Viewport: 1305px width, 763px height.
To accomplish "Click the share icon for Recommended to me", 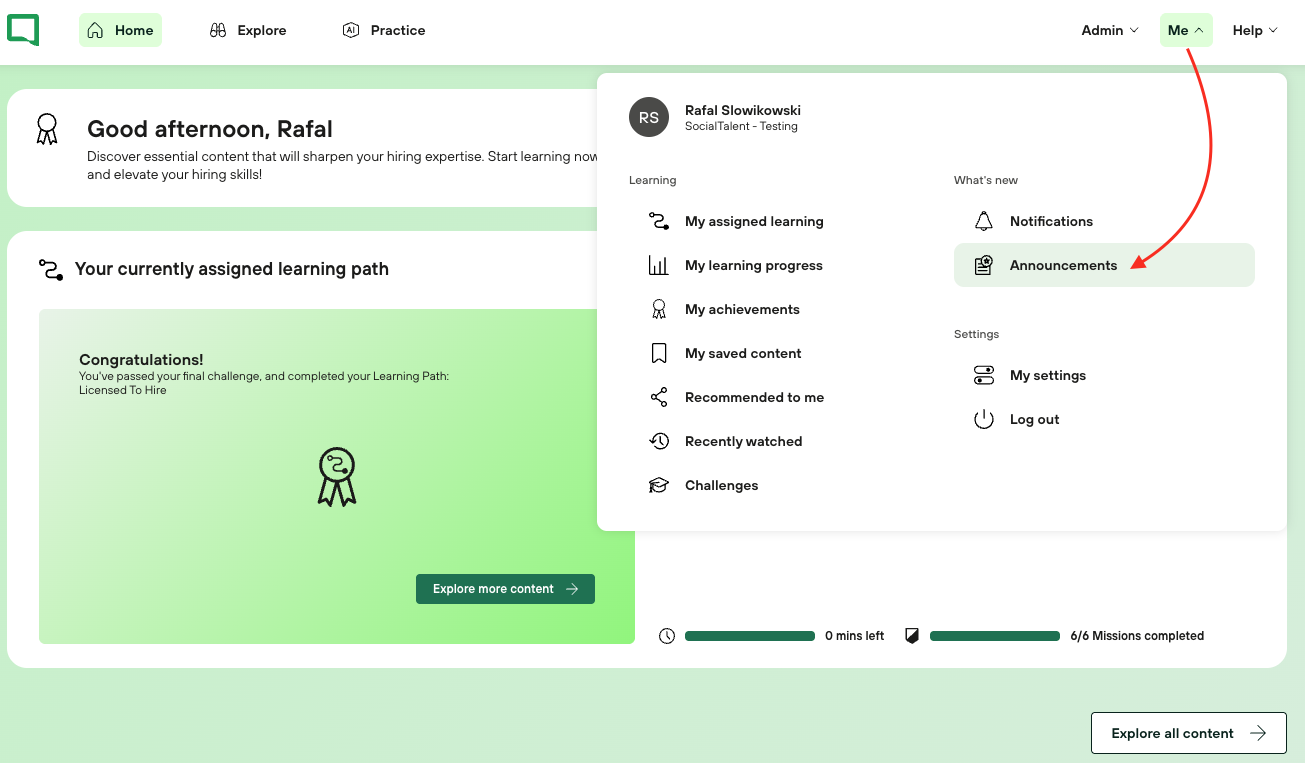I will click(659, 397).
